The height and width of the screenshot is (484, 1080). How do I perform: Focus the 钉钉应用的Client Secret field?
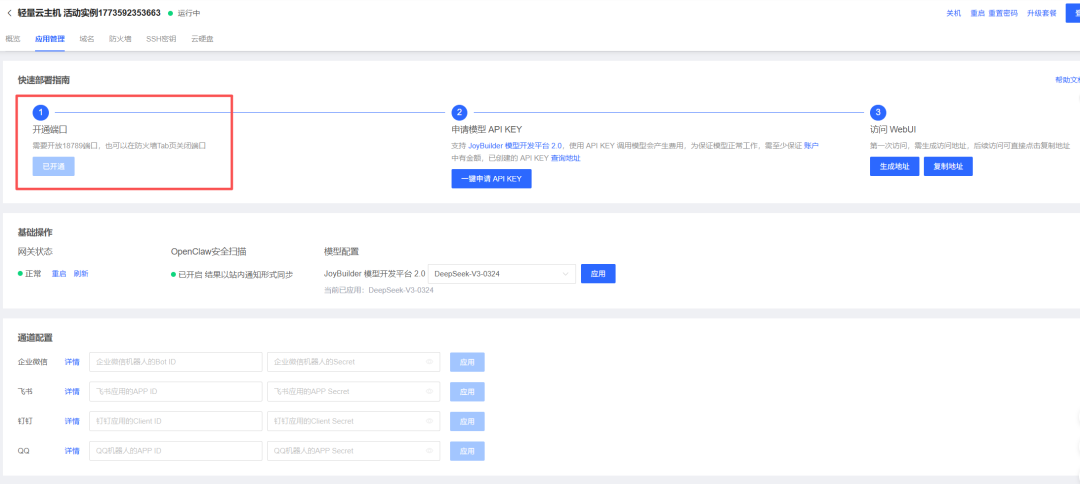pos(353,421)
